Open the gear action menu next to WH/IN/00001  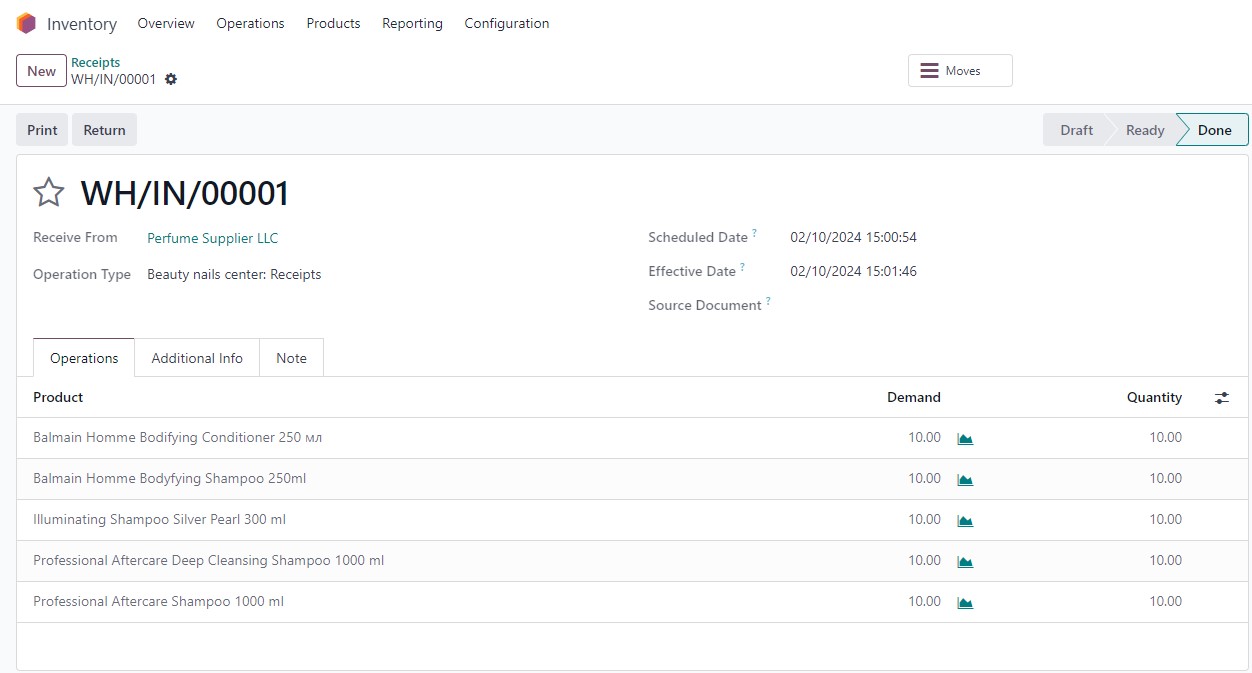pos(171,79)
